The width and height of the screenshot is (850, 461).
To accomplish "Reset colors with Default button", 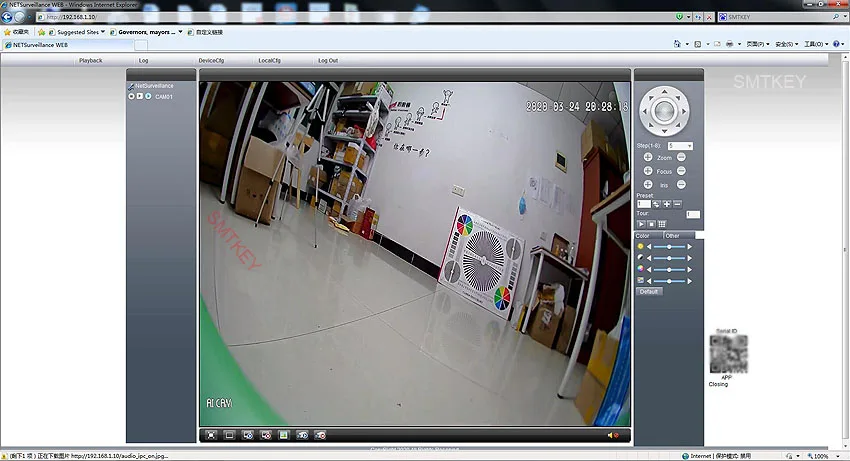I will click(x=649, y=292).
